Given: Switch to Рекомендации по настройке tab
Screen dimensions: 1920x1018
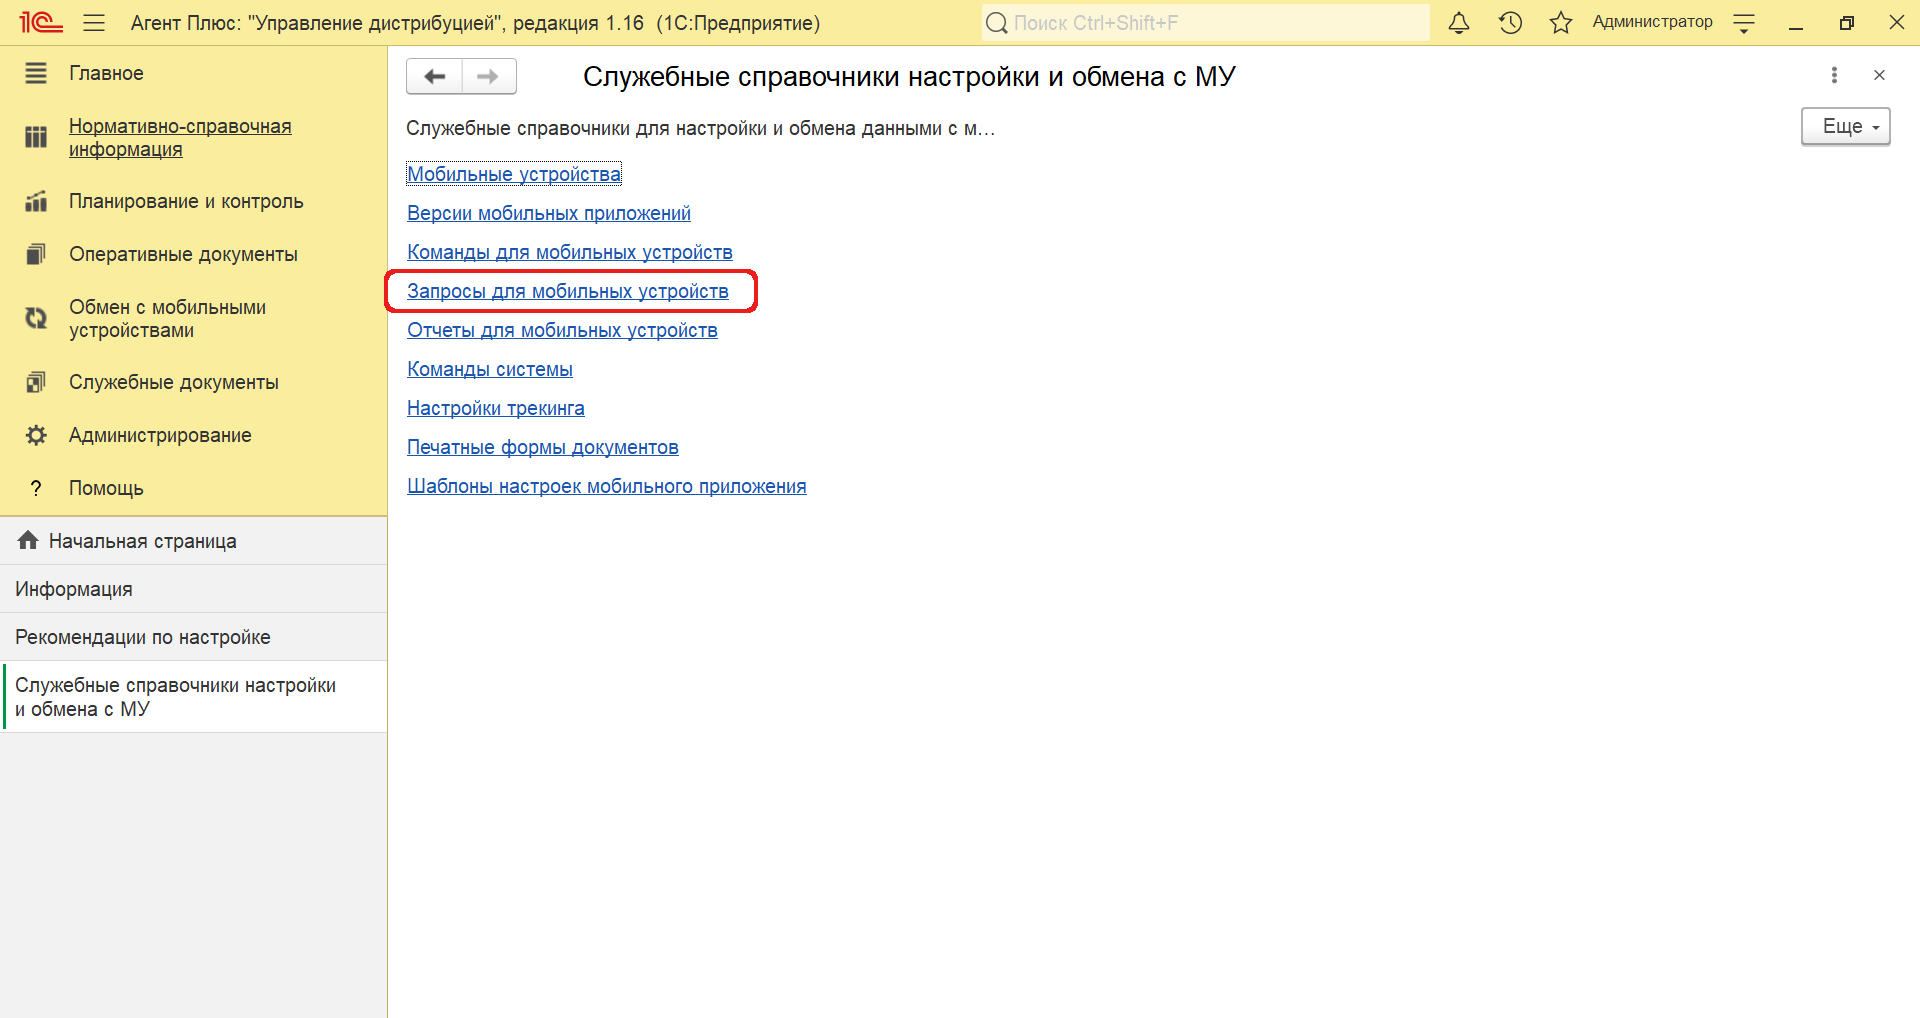Looking at the screenshot, I should point(143,637).
